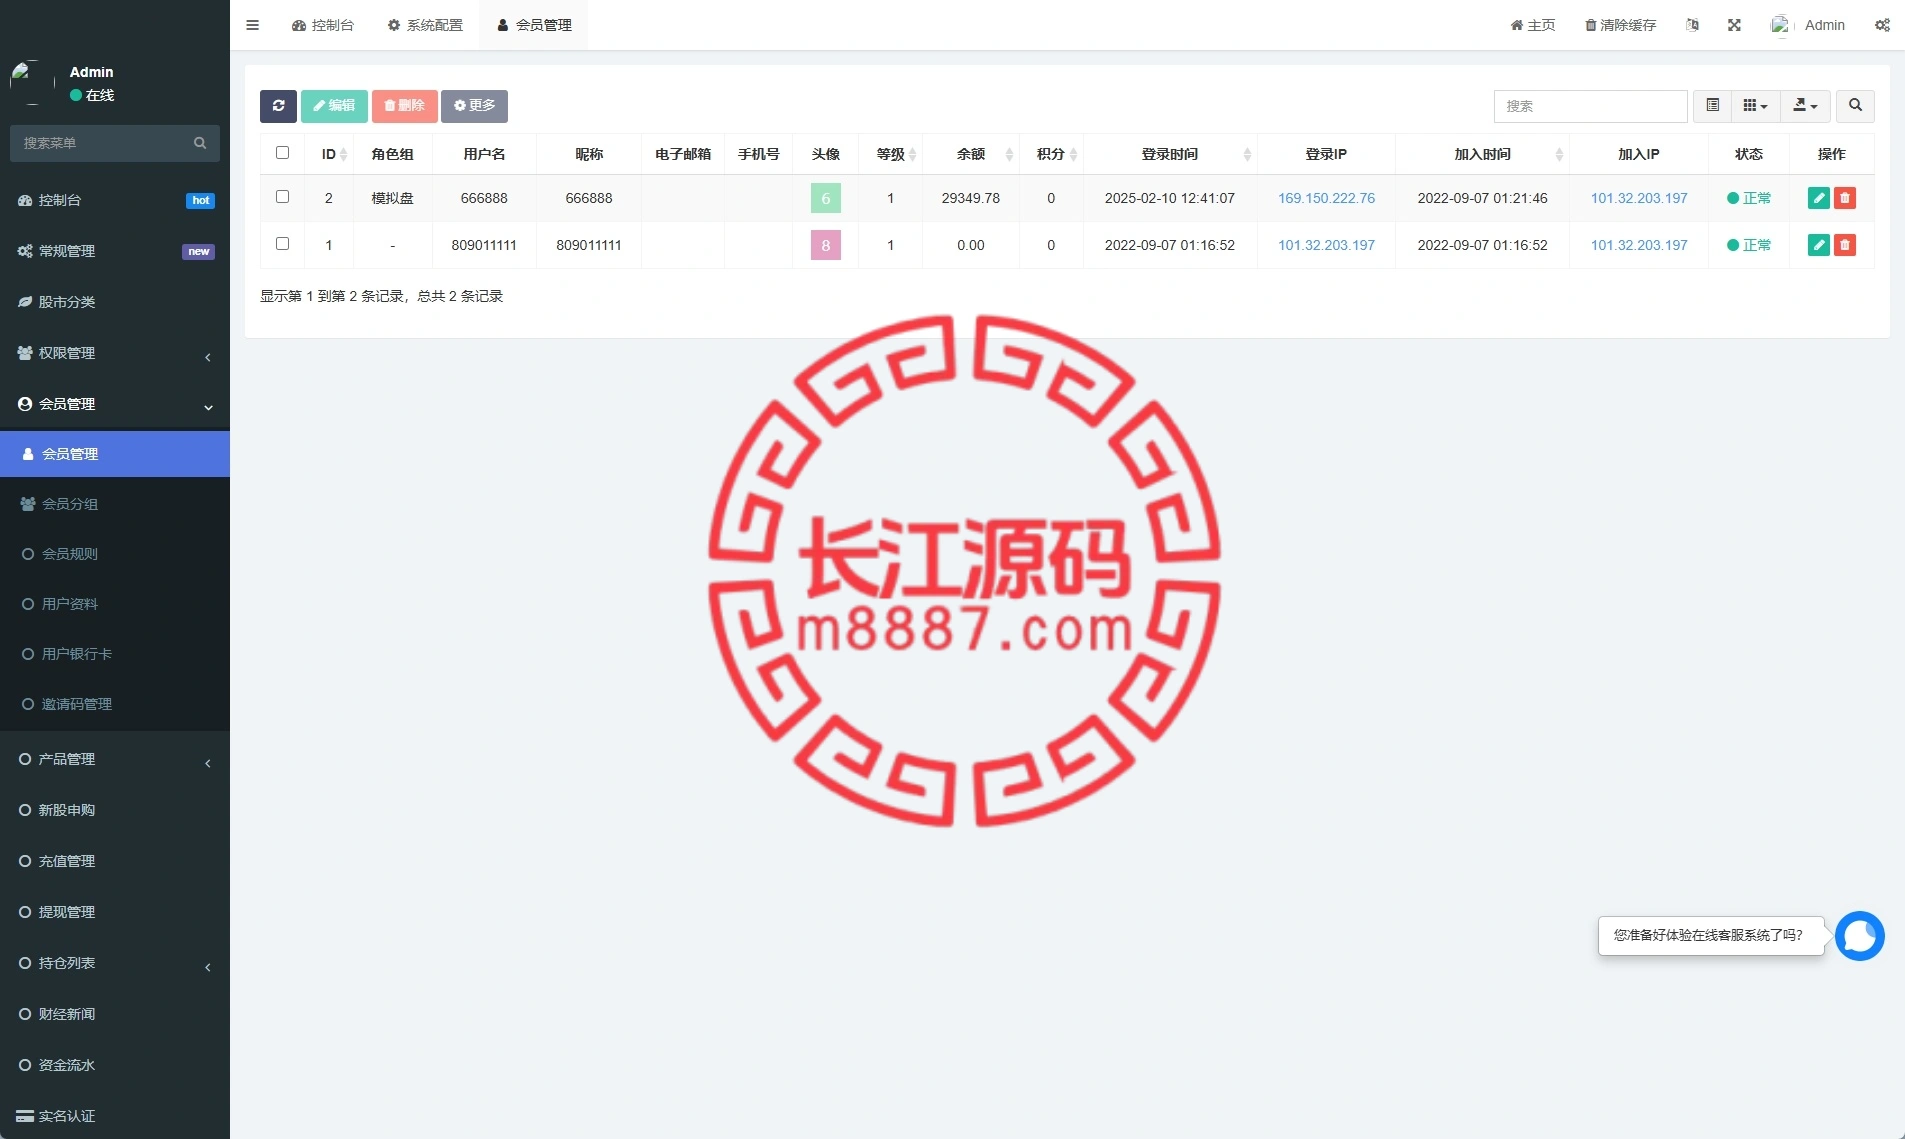This screenshot has height=1139, width=1905.
Task: Focus the table 搜索 input field
Action: [x=1590, y=106]
